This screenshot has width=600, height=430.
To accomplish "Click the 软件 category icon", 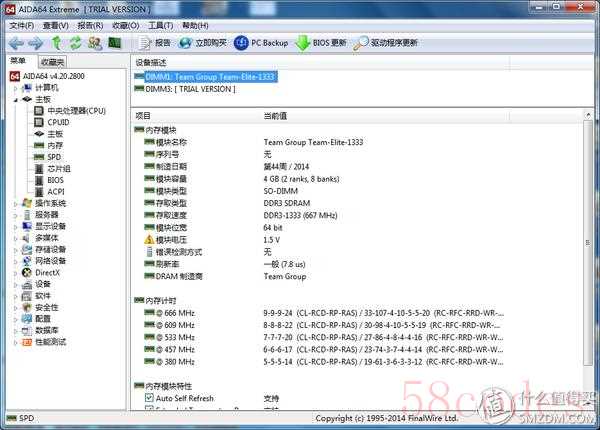I will pos(27,296).
